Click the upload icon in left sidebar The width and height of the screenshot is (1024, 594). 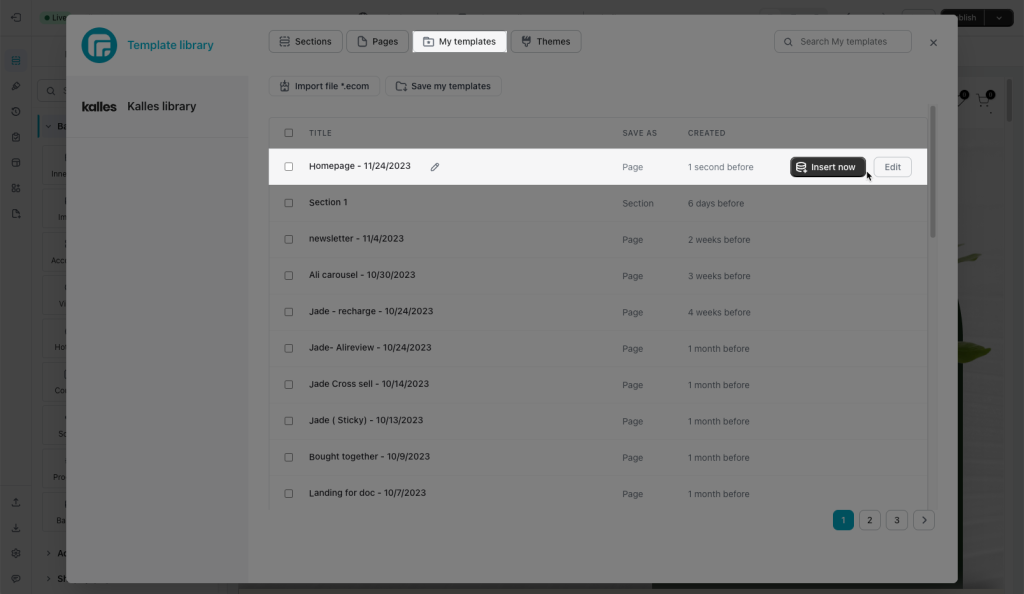click(16, 502)
